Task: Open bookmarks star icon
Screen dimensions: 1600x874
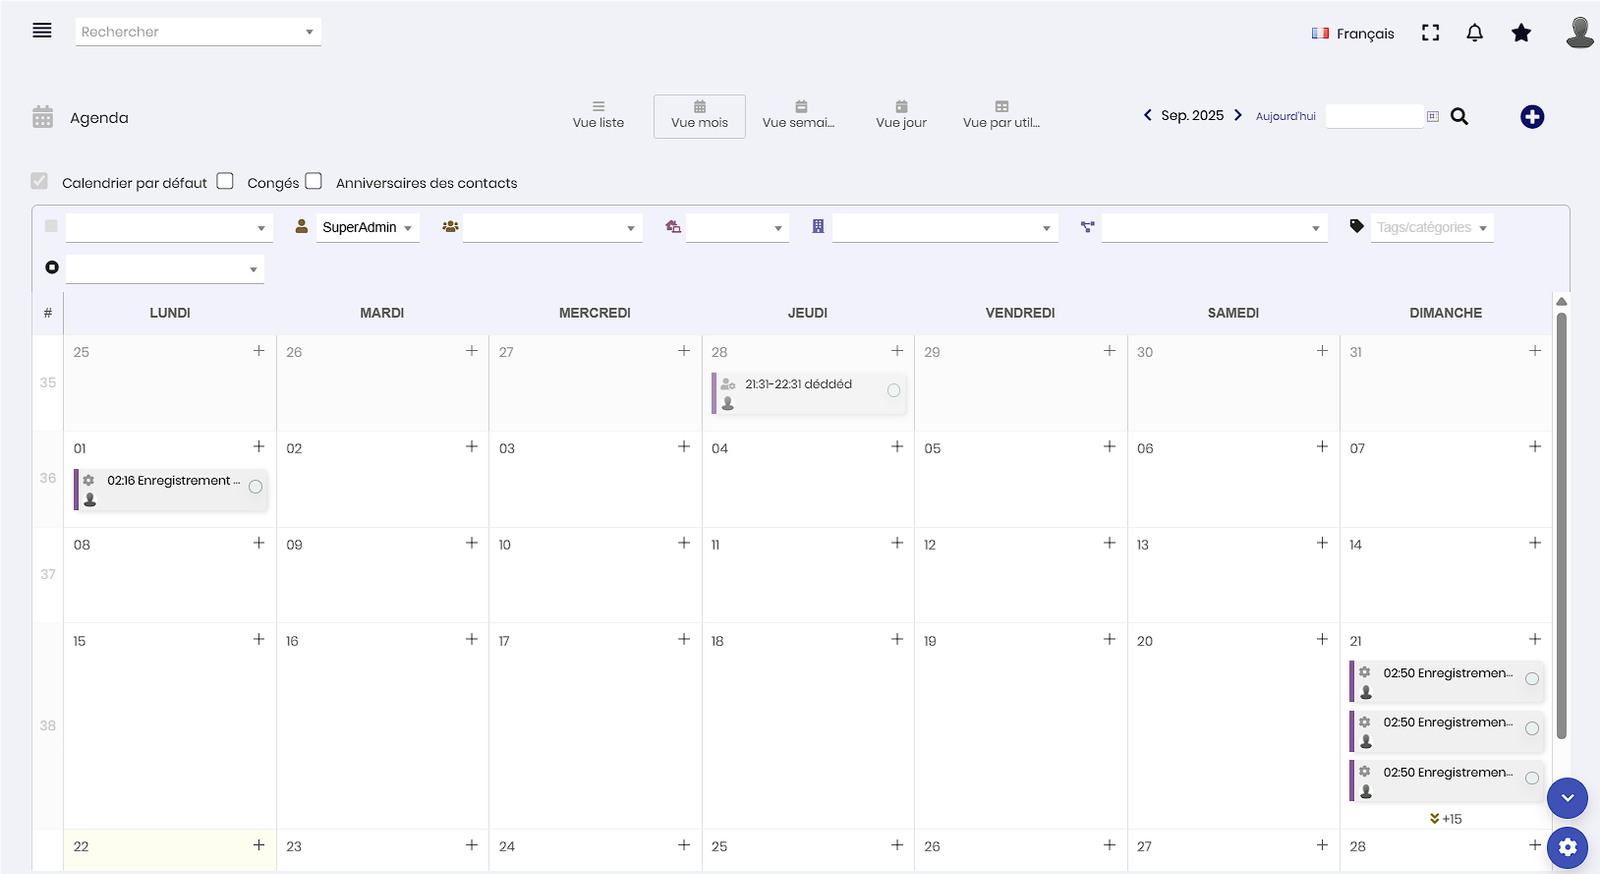Action: [x=1521, y=33]
